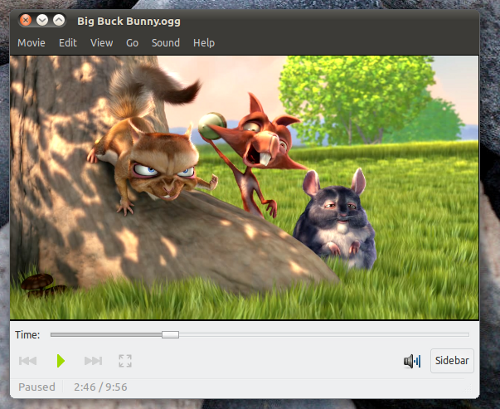Open the Edit menu
500x409 pixels.
pos(68,43)
